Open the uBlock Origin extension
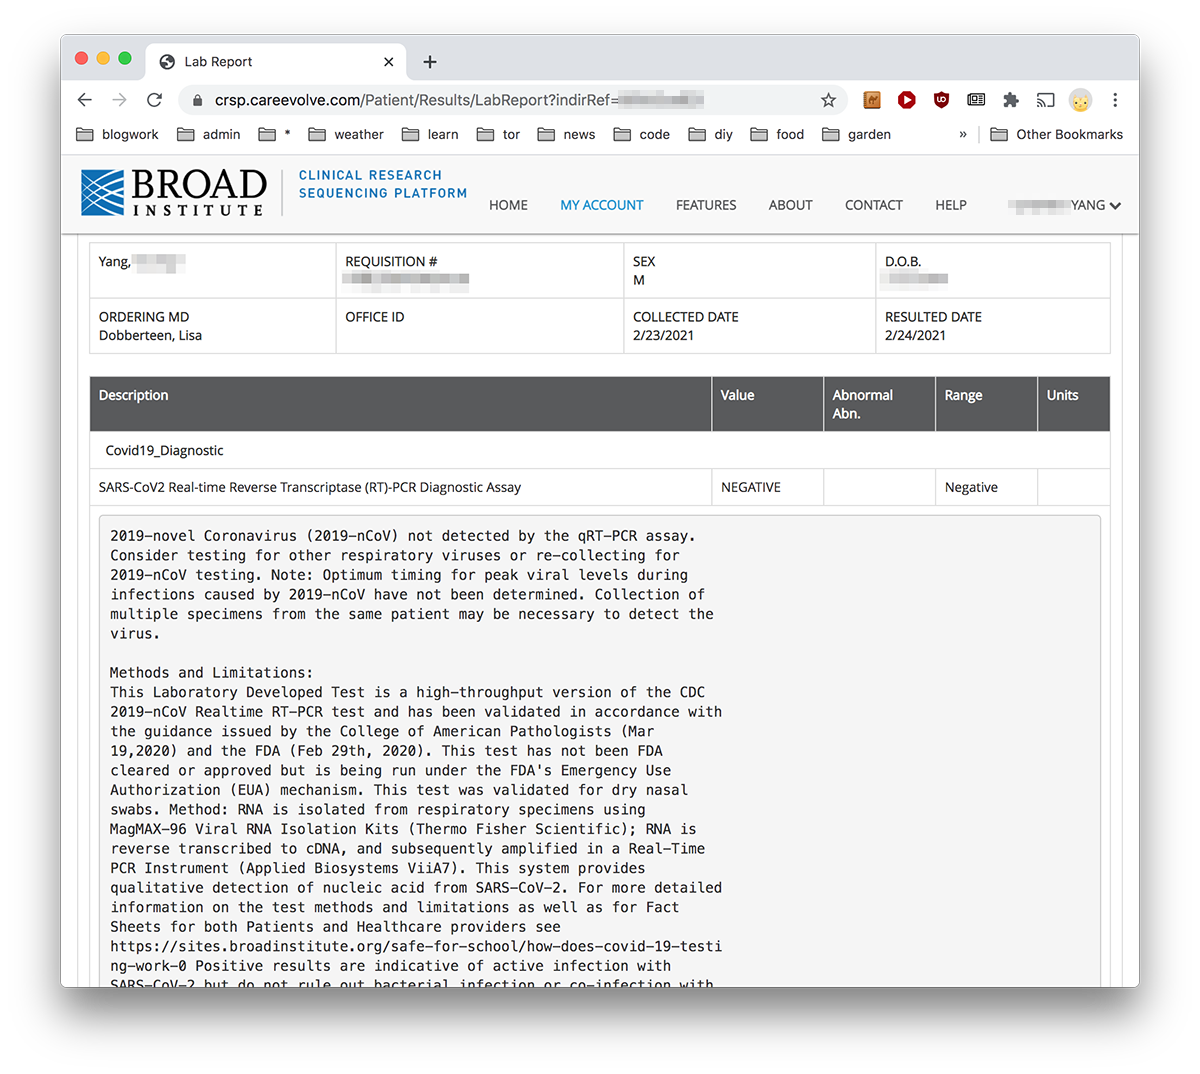Screen dimensions: 1200x1074 click(x=941, y=100)
